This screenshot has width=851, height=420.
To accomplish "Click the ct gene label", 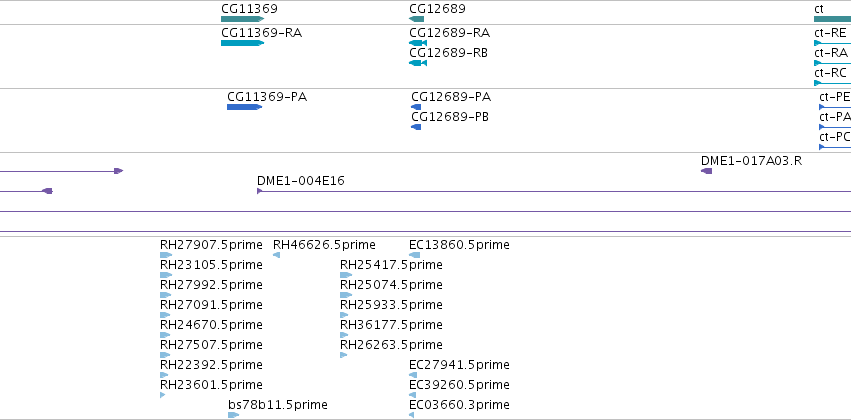I will click(819, 9).
